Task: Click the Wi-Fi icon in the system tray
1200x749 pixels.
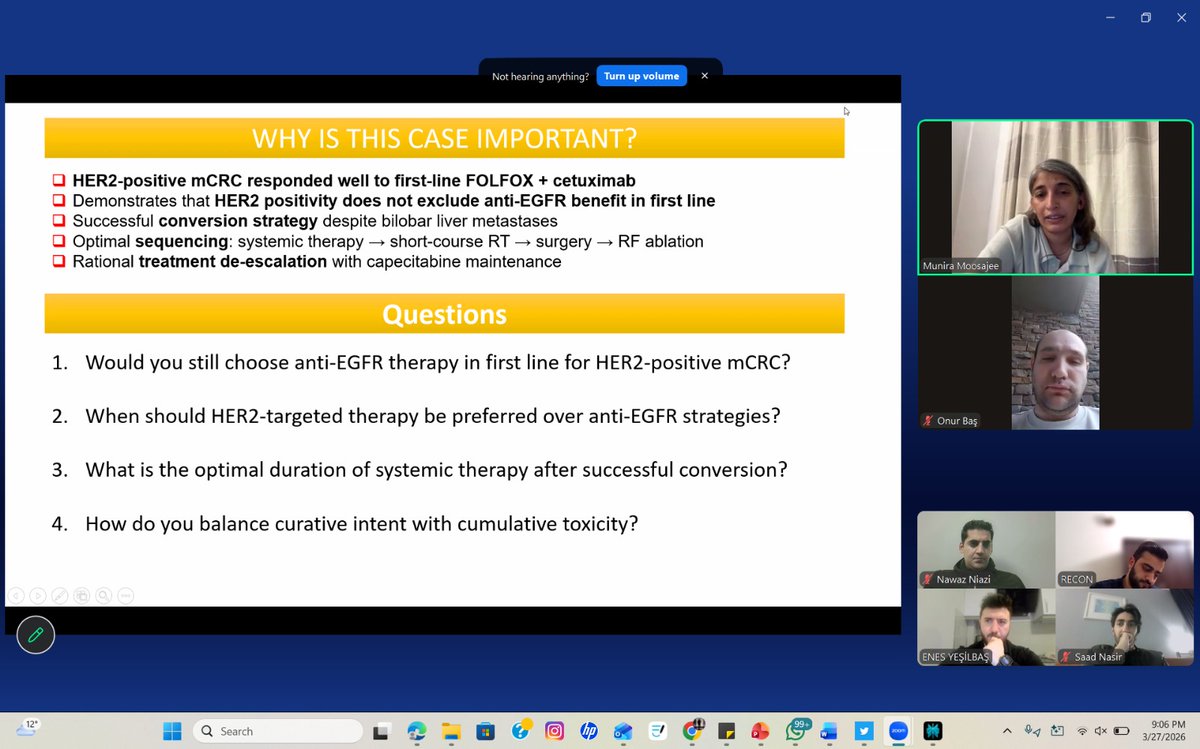Action: click(x=1083, y=731)
